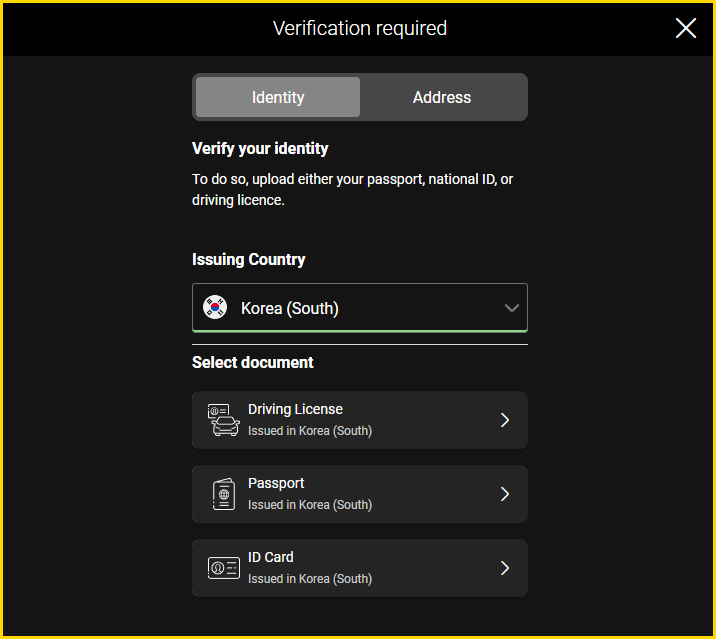Click the Issuing Country label

[248, 259]
